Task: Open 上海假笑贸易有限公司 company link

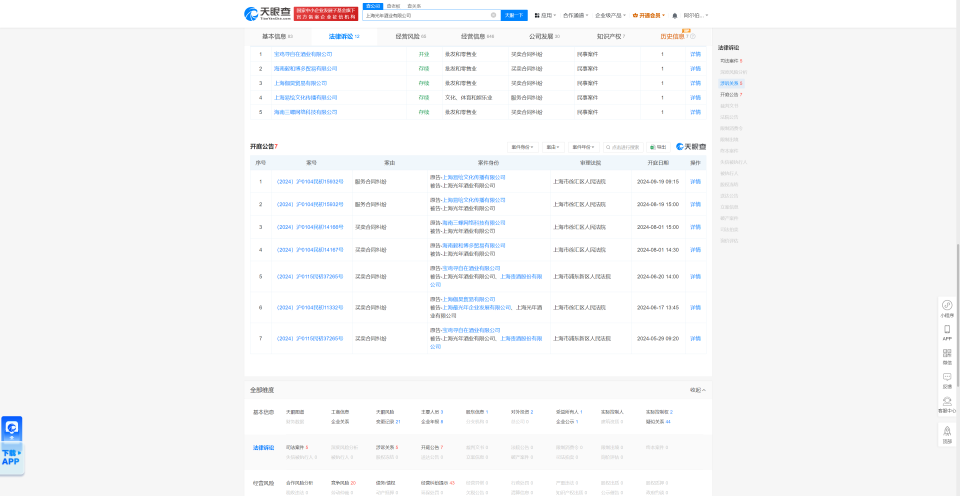Action: tap(300, 83)
